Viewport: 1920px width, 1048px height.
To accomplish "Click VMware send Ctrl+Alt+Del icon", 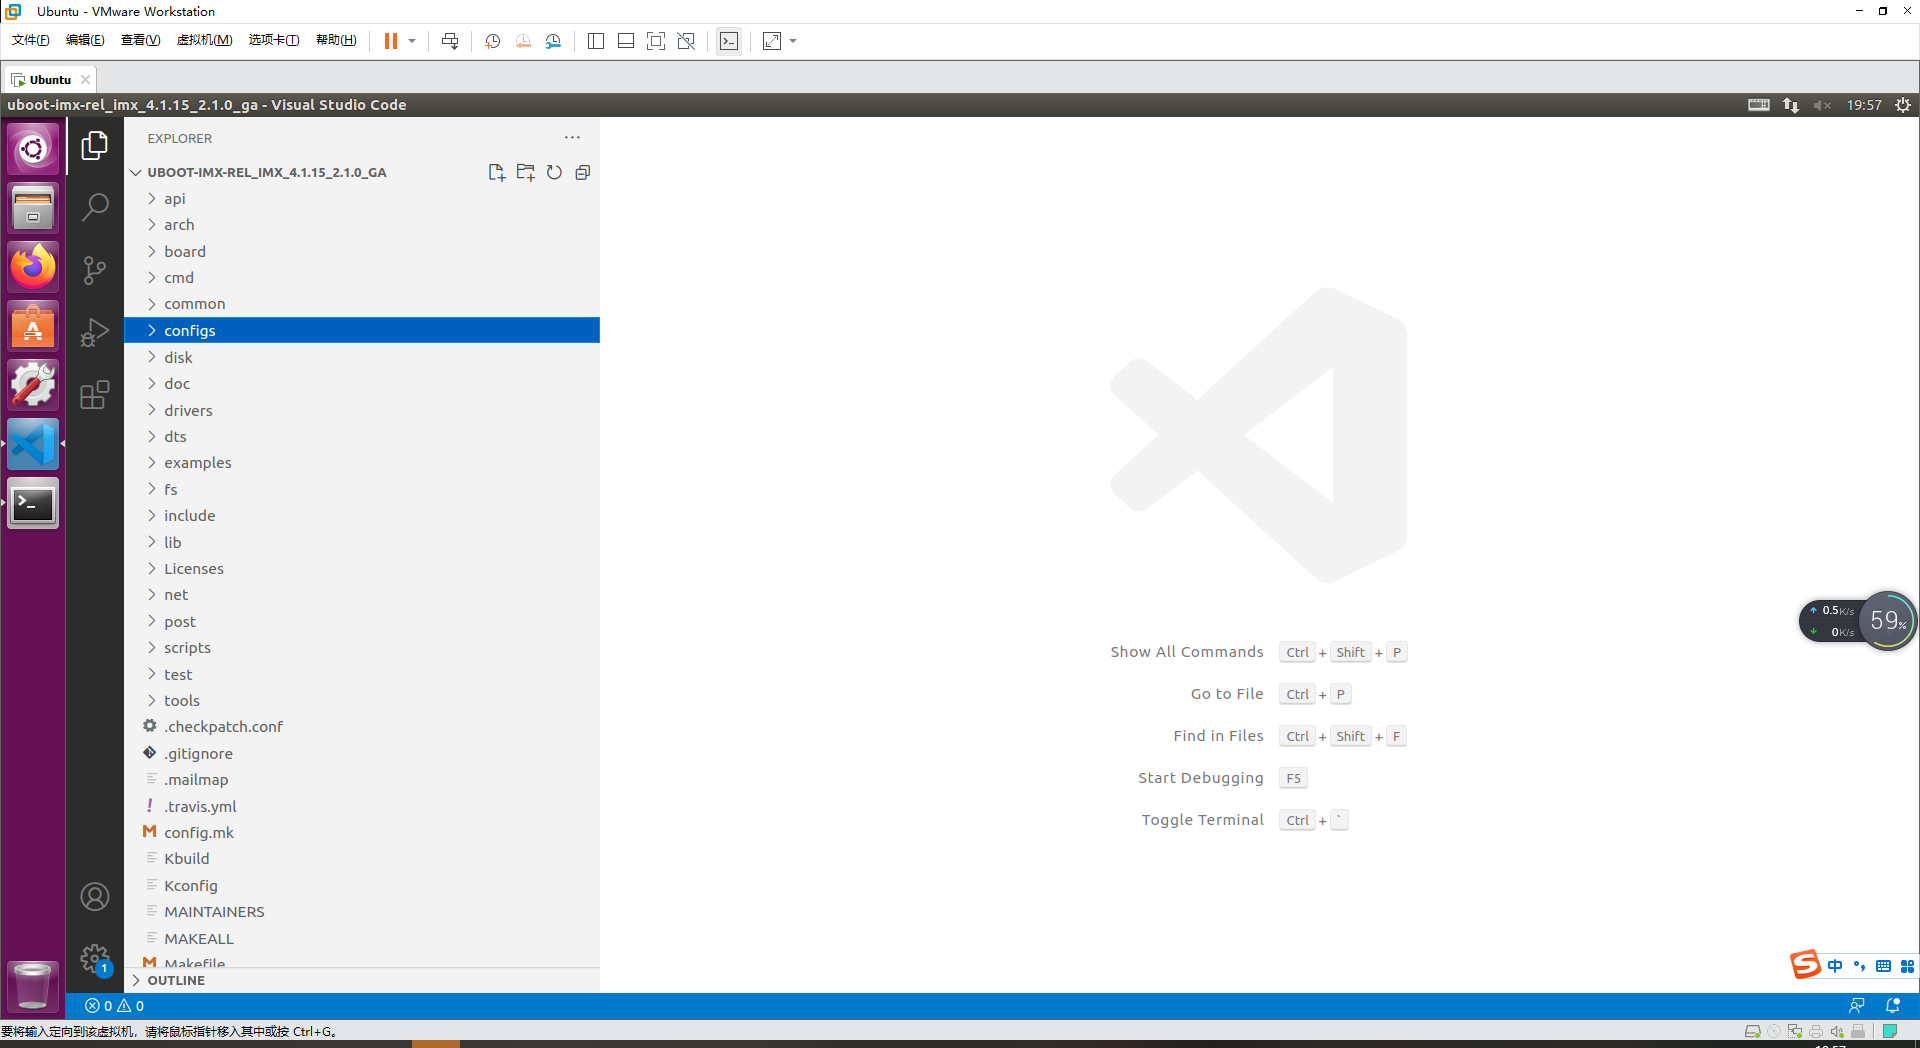I will 450,41.
